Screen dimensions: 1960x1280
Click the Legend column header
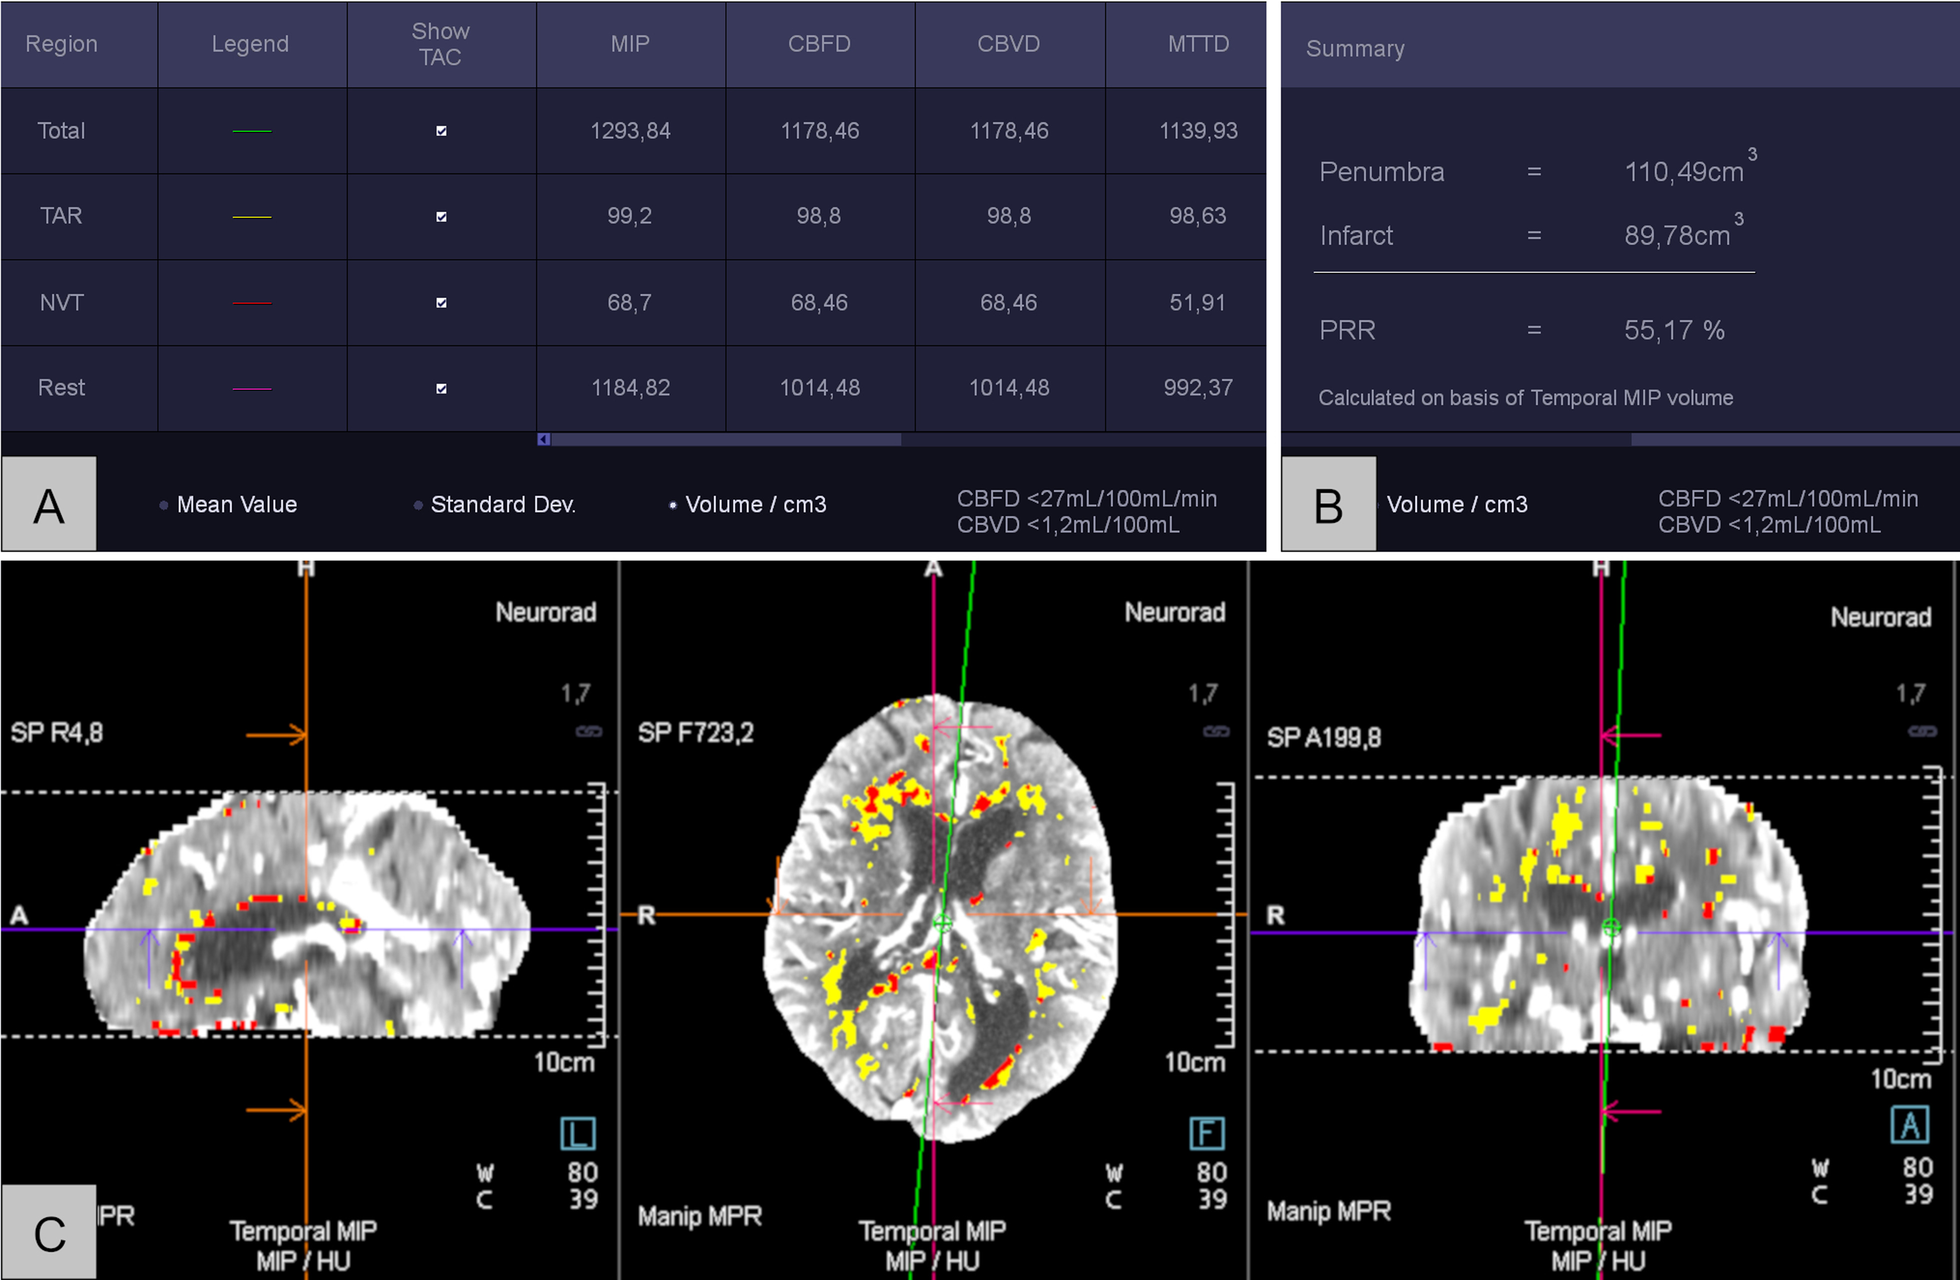250,44
